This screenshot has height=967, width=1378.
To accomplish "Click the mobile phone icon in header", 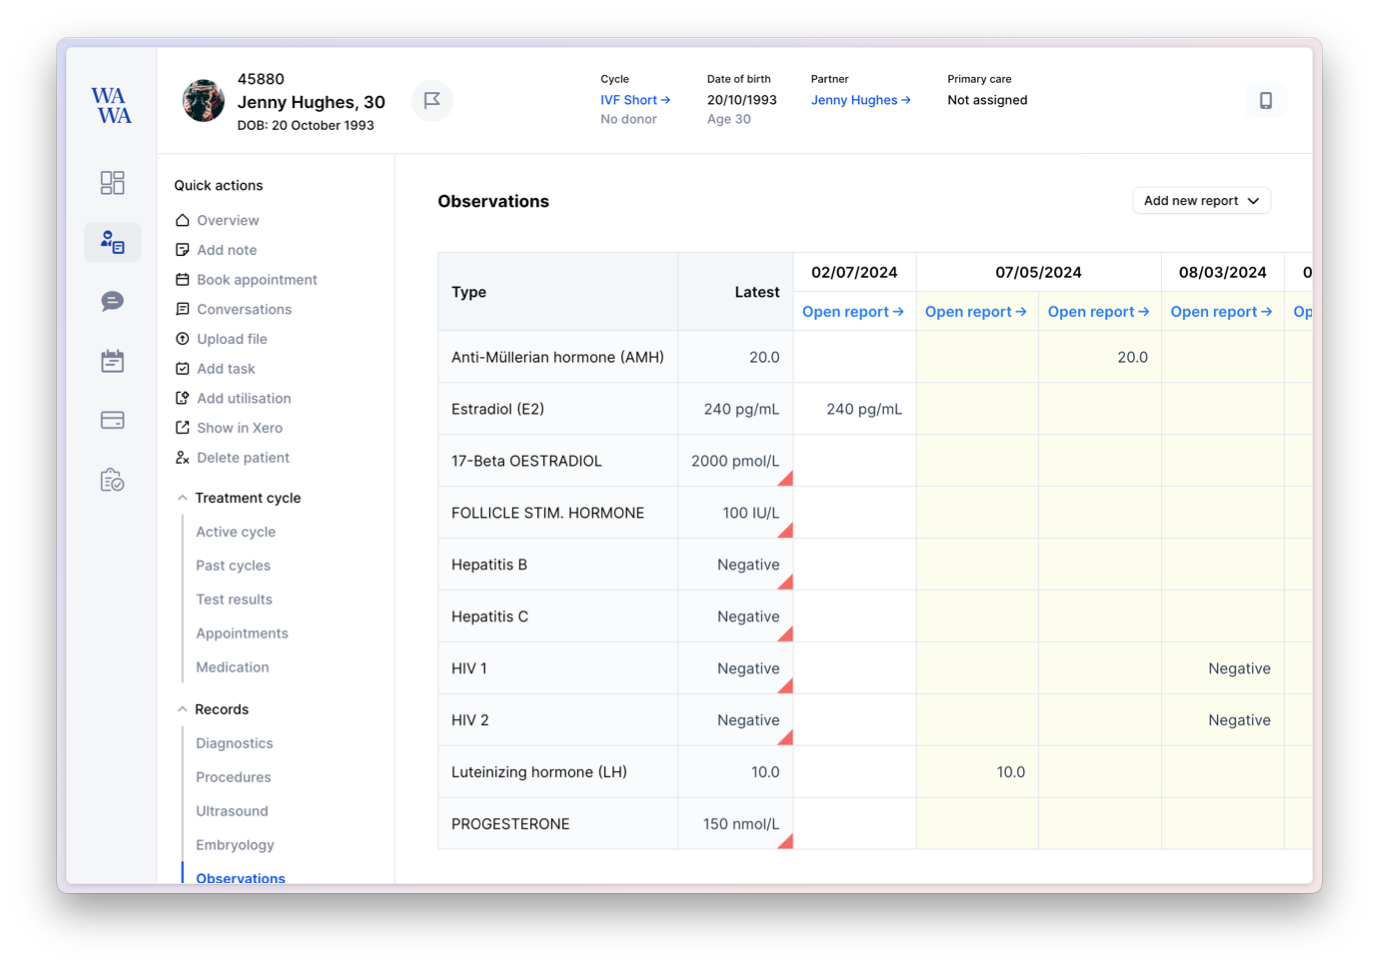I will pyautogui.click(x=1265, y=100).
